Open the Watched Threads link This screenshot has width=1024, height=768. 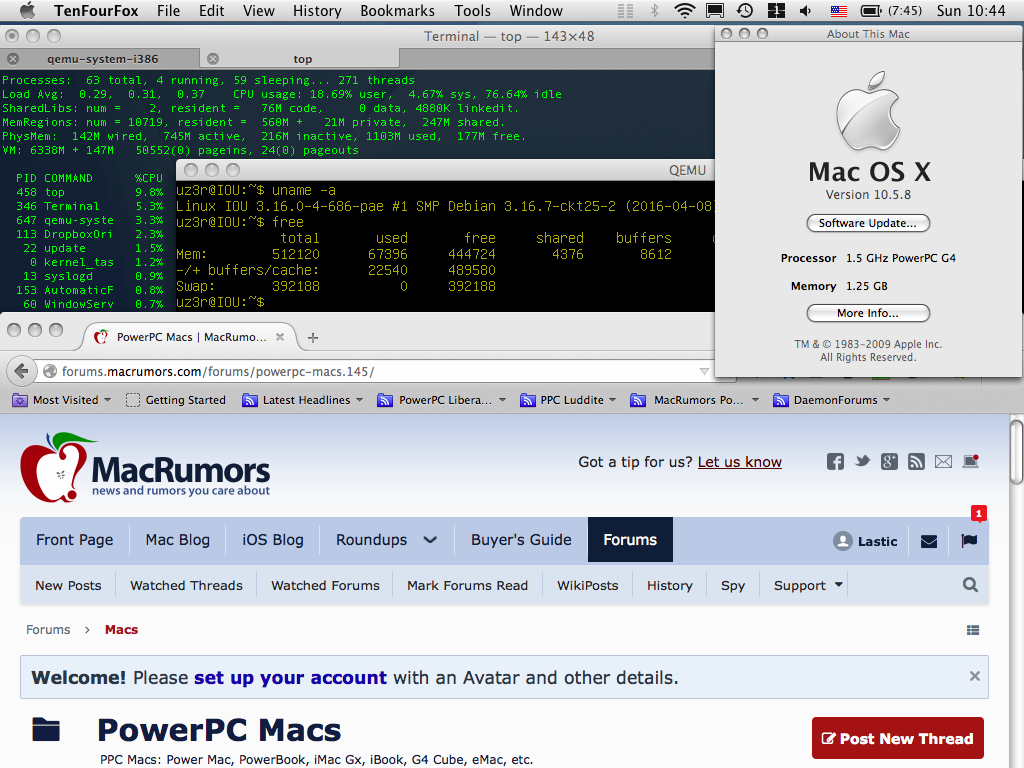click(x=186, y=585)
